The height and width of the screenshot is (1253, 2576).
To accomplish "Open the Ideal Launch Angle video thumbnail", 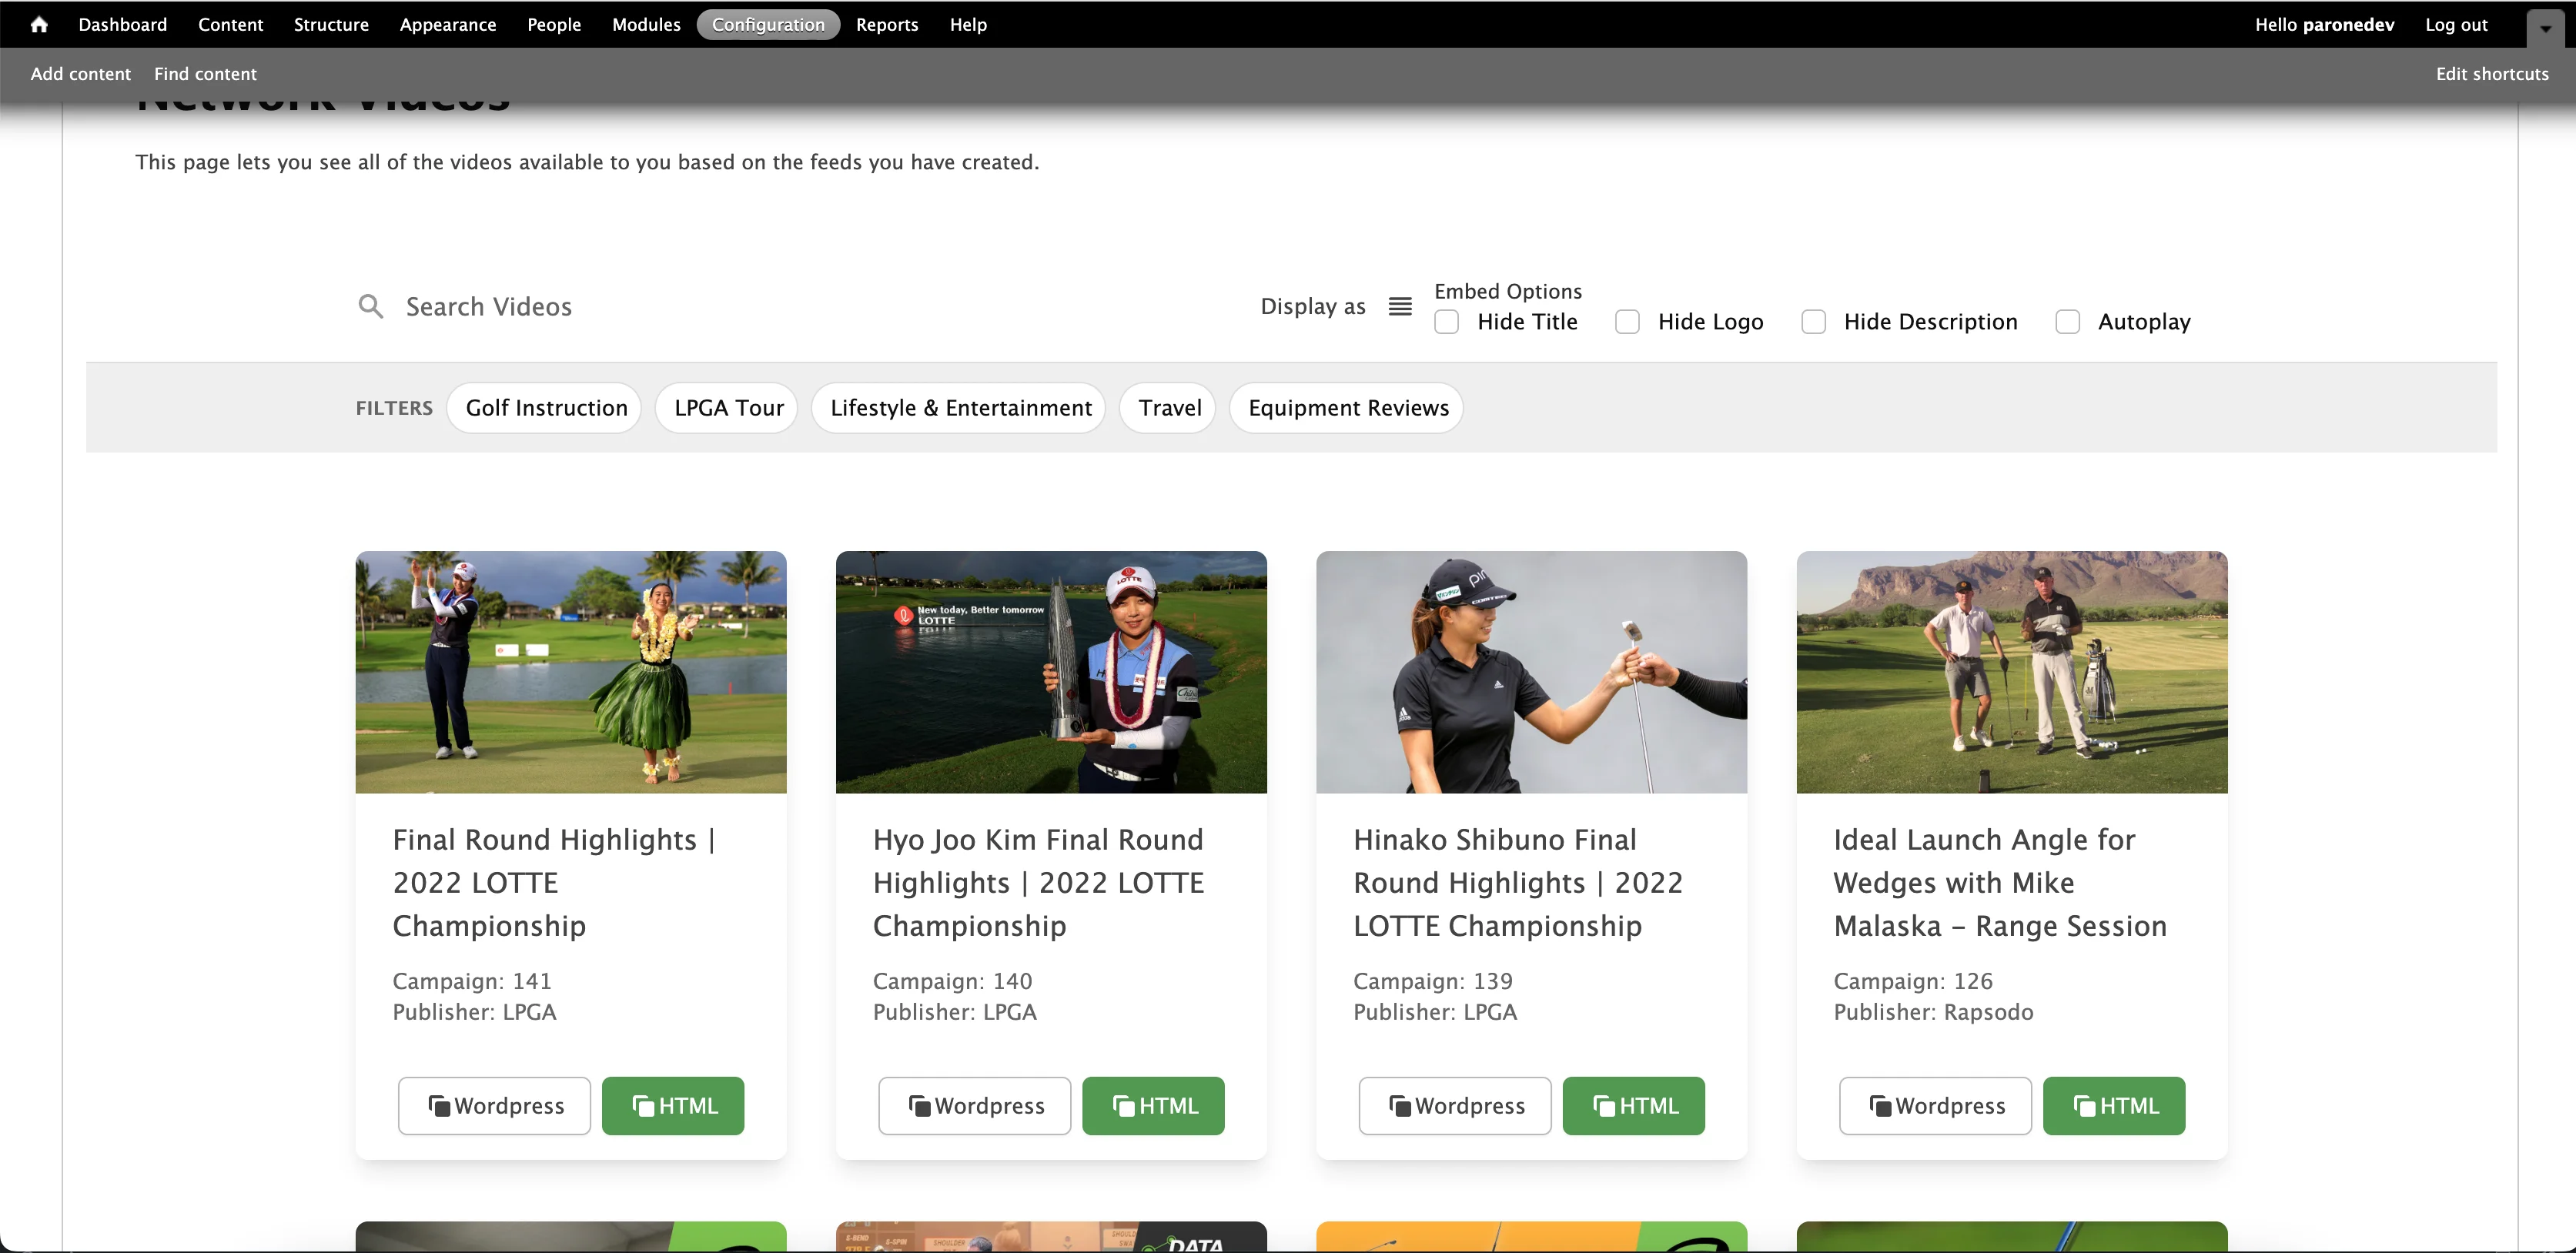I will click(2012, 672).
